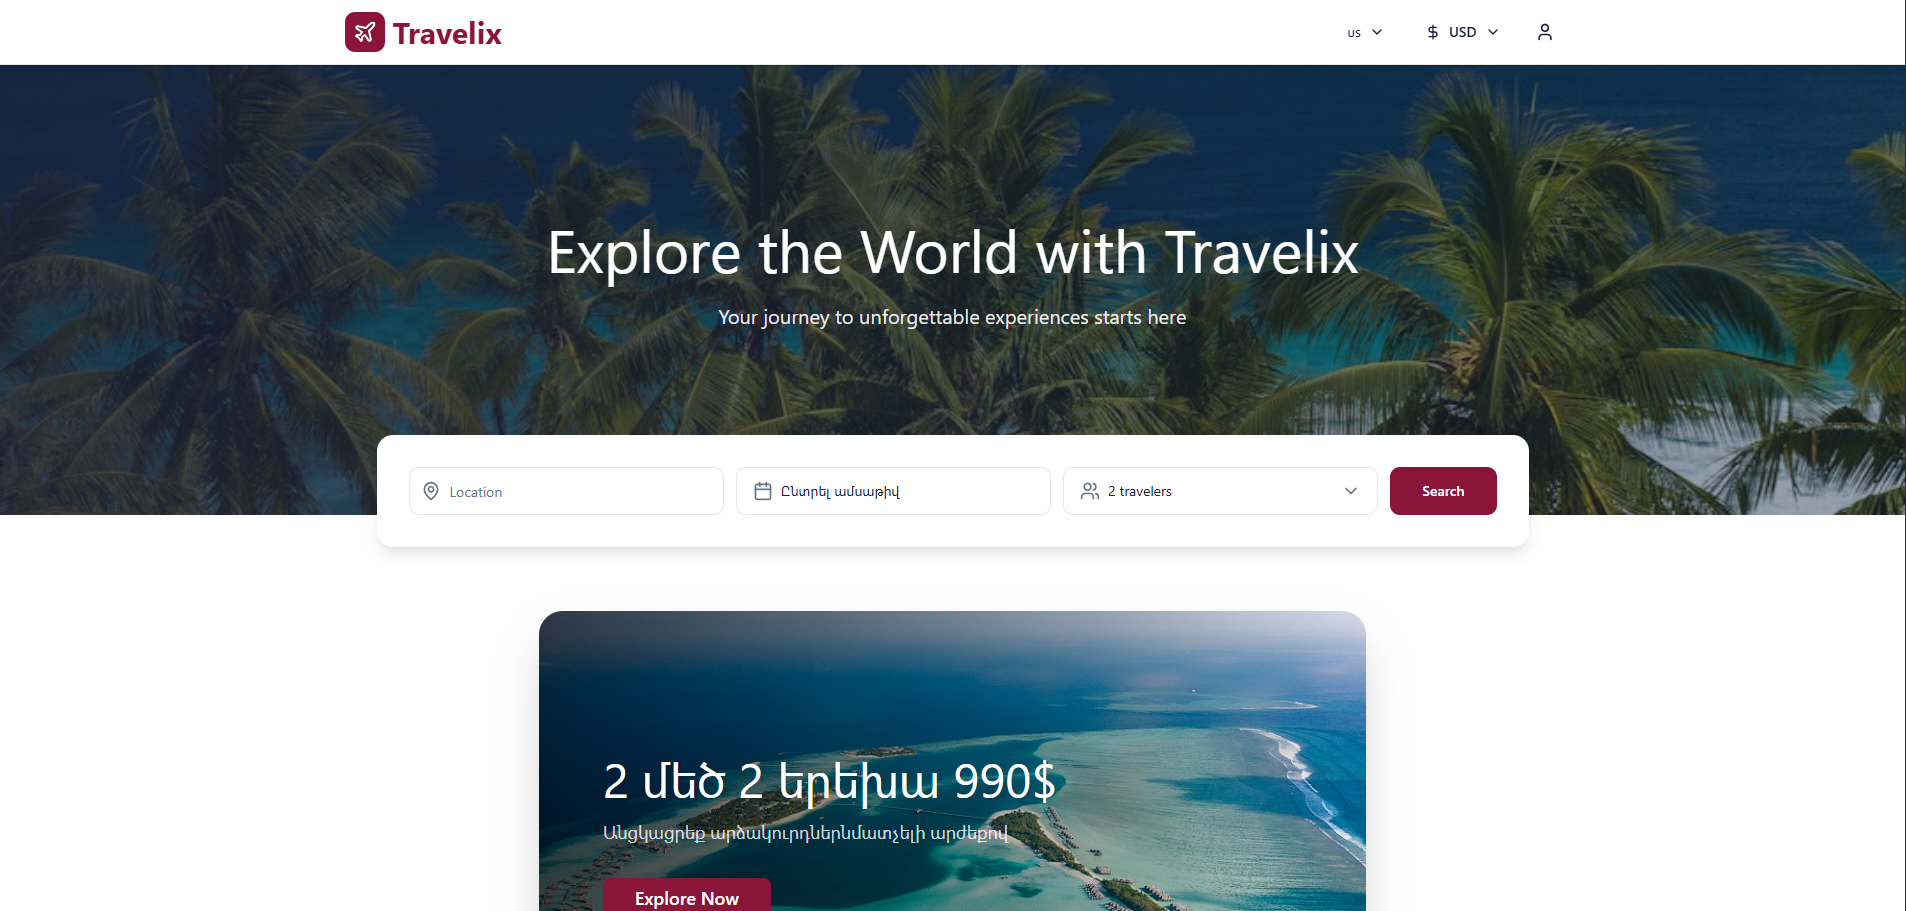
Task: Click the travelers people icon
Action: tap(1090, 491)
